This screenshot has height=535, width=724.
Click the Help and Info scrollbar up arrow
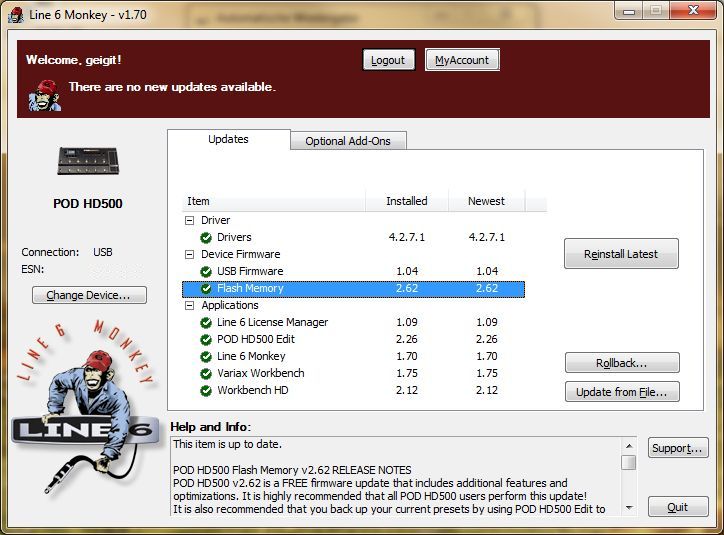click(628, 446)
